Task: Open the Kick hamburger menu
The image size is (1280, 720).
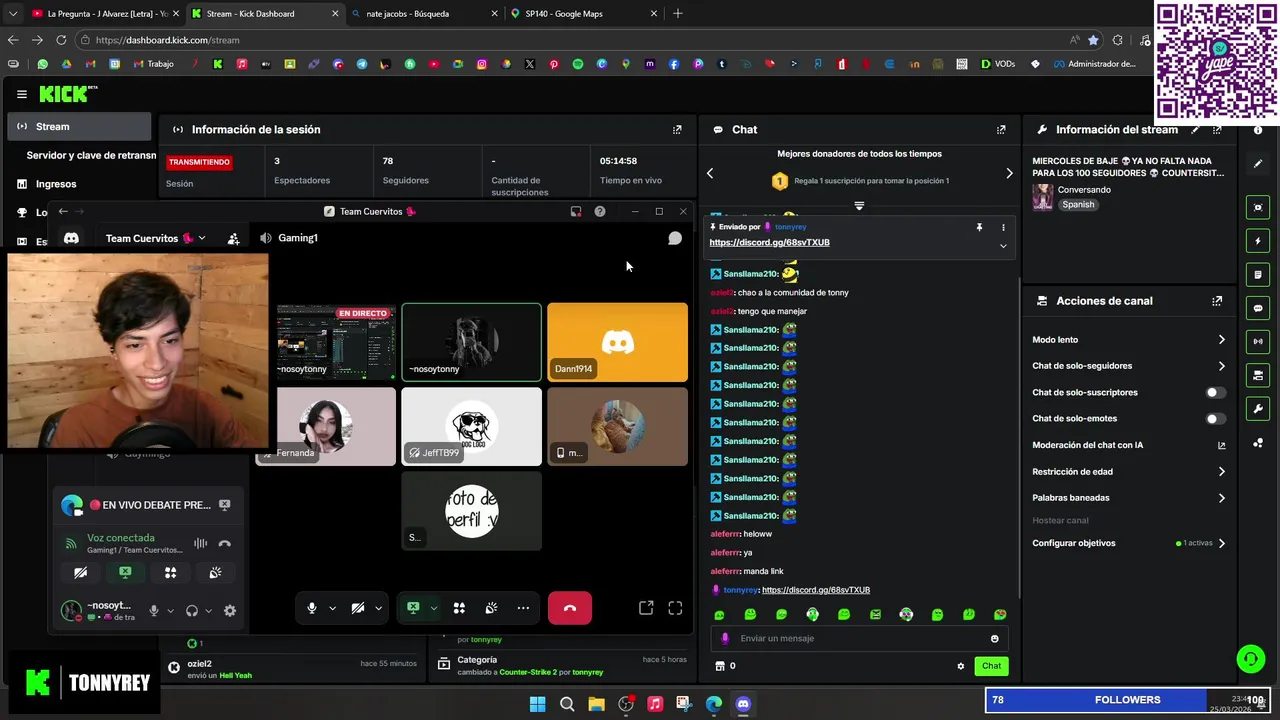Action: click(21, 94)
